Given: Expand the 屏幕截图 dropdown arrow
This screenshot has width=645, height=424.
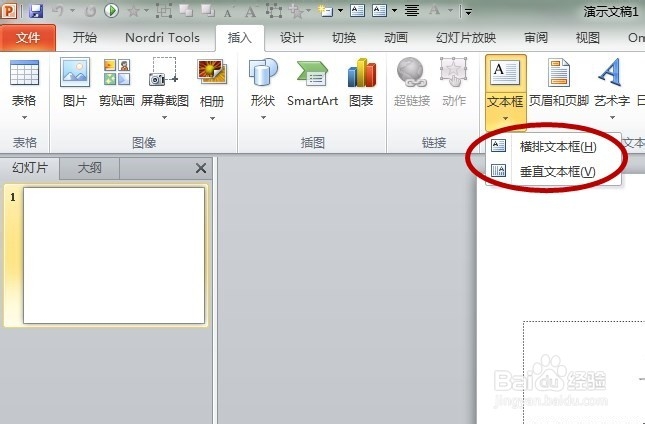Looking at the screenshot, I should click(x=165, y=118).
